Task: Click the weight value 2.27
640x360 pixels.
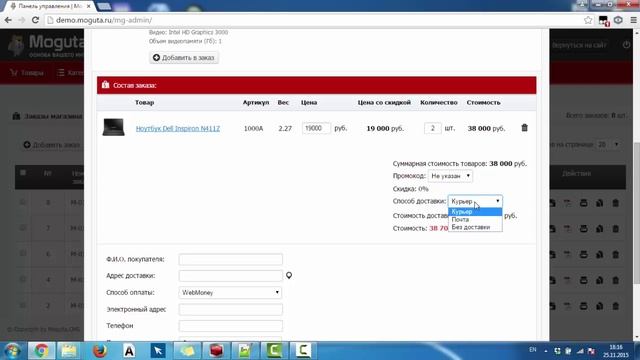Action: [285, 129]
